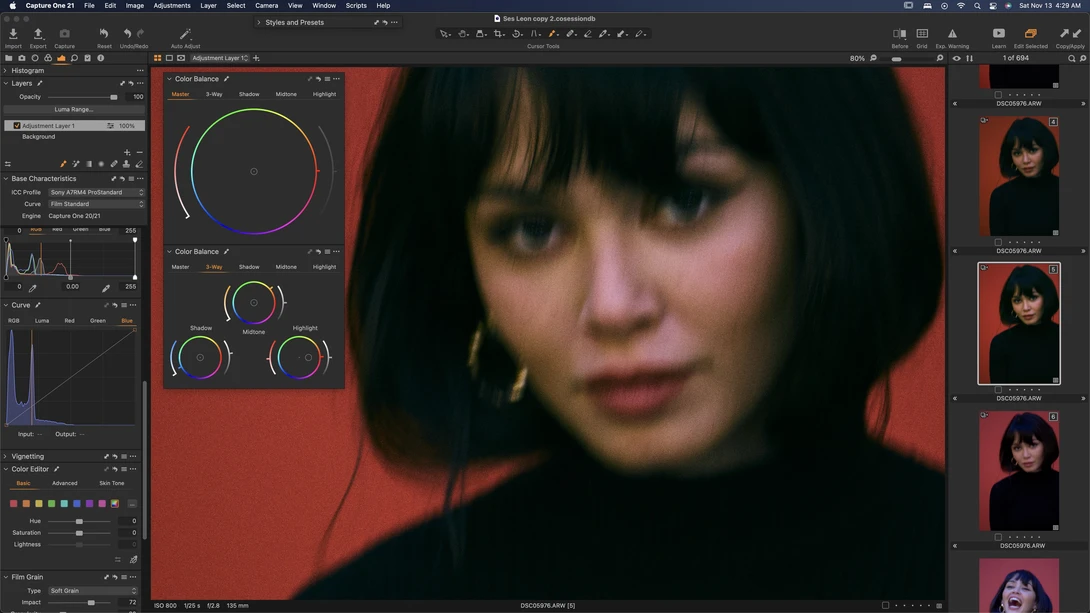1090x613 pixels.
Task: Select the blue color swatch in Color Editor
Action: [x=76, y=504]
